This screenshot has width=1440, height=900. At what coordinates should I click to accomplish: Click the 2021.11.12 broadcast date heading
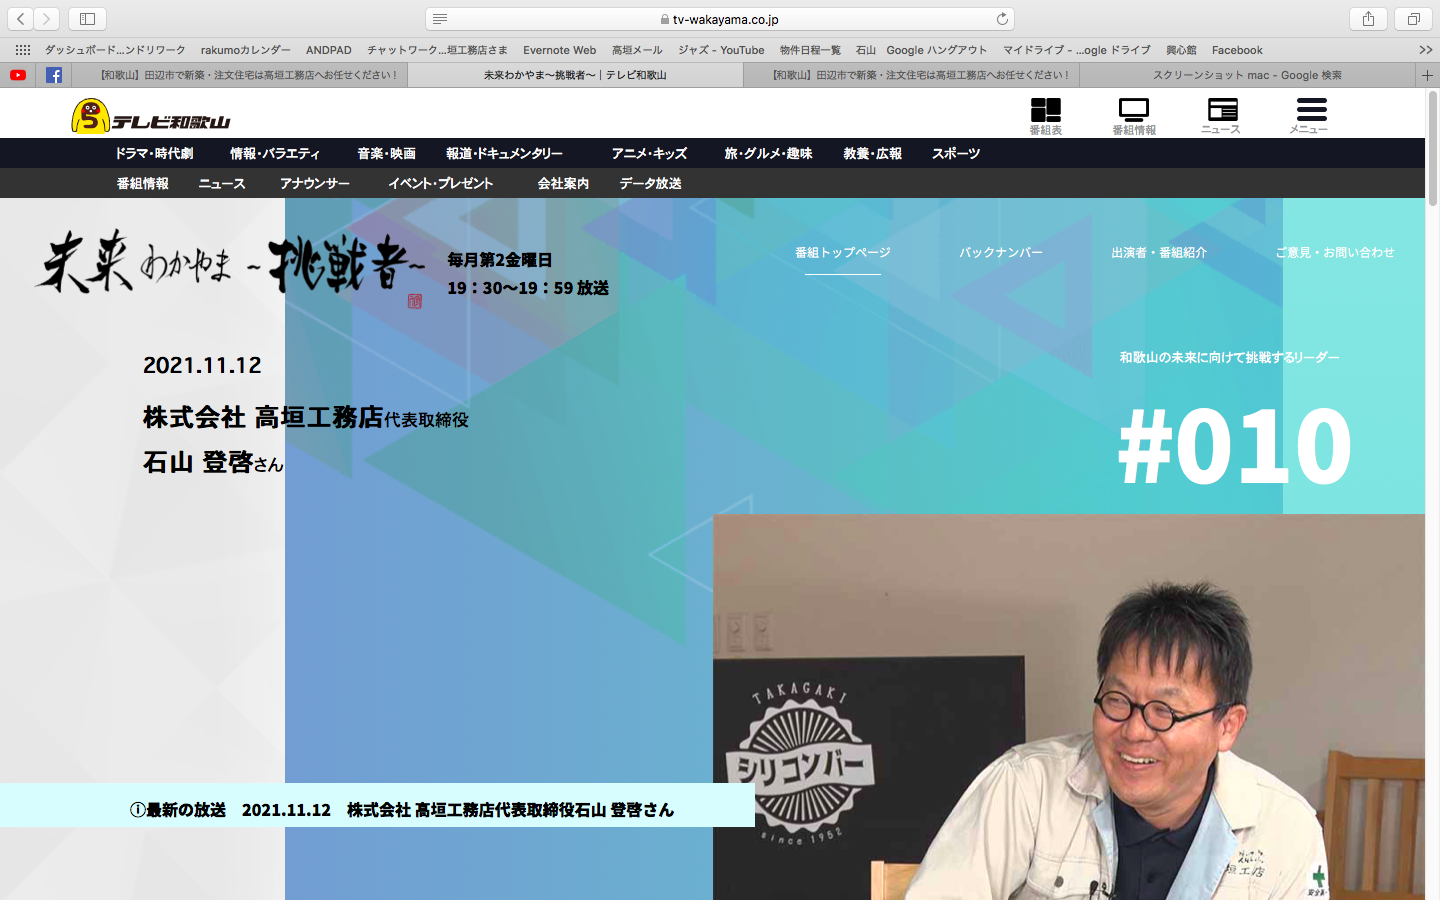point(202,366)
